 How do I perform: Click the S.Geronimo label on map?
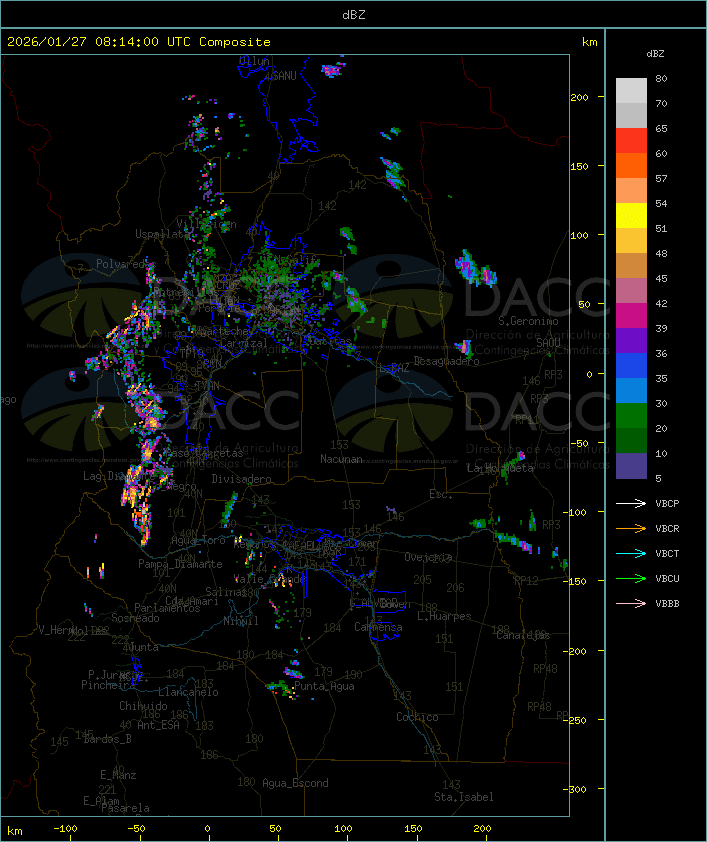tap(526, 322)
